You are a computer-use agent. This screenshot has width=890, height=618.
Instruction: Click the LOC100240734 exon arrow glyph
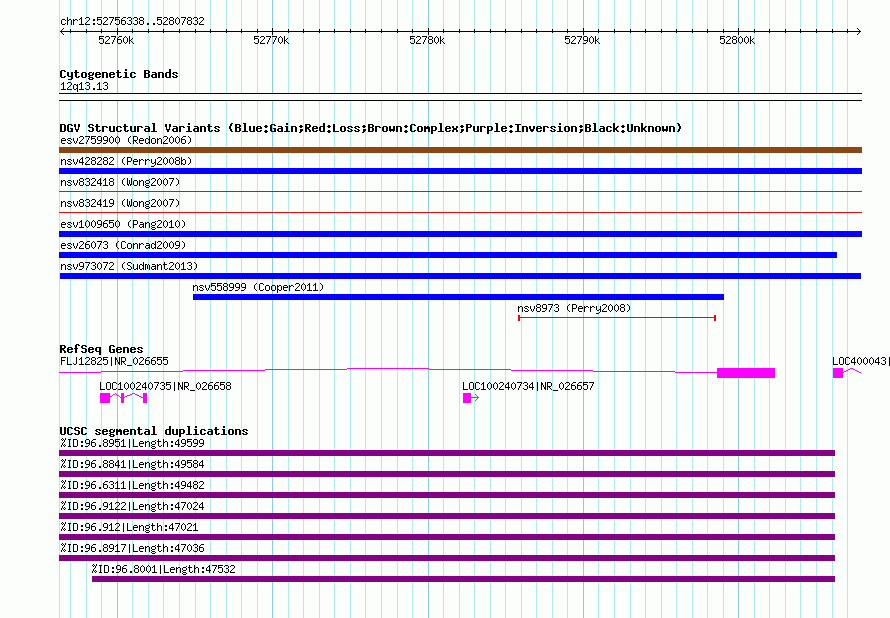coord(471,398)
